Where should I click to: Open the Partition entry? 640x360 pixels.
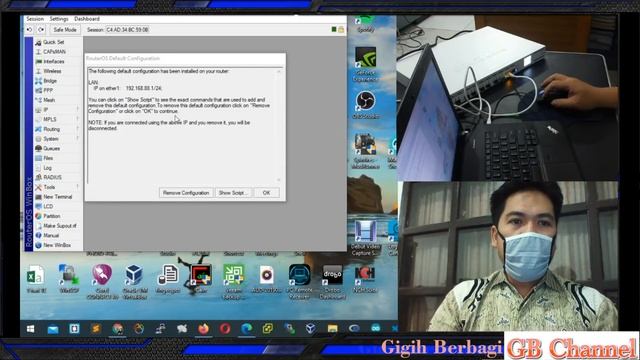52,216
